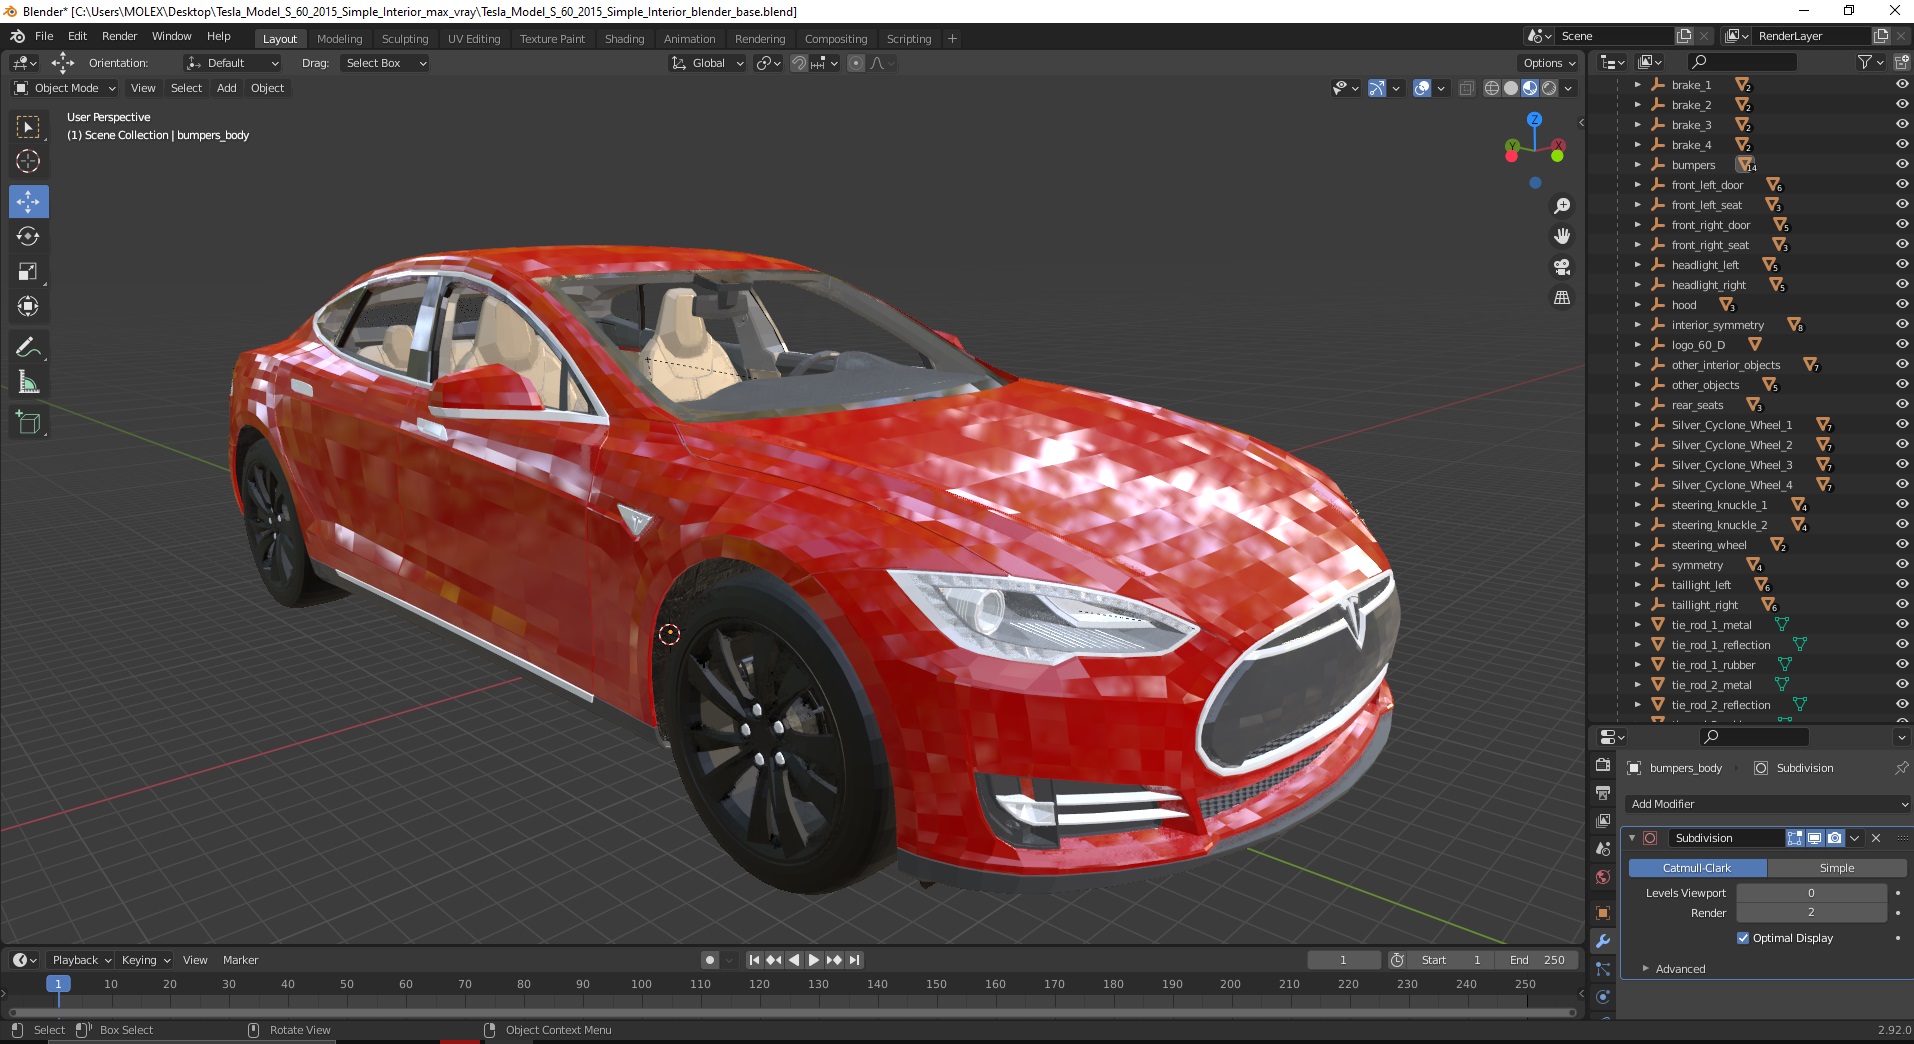Collapse the Subdivision modifier panel

pyautogui.click(x=1632, y=838)
